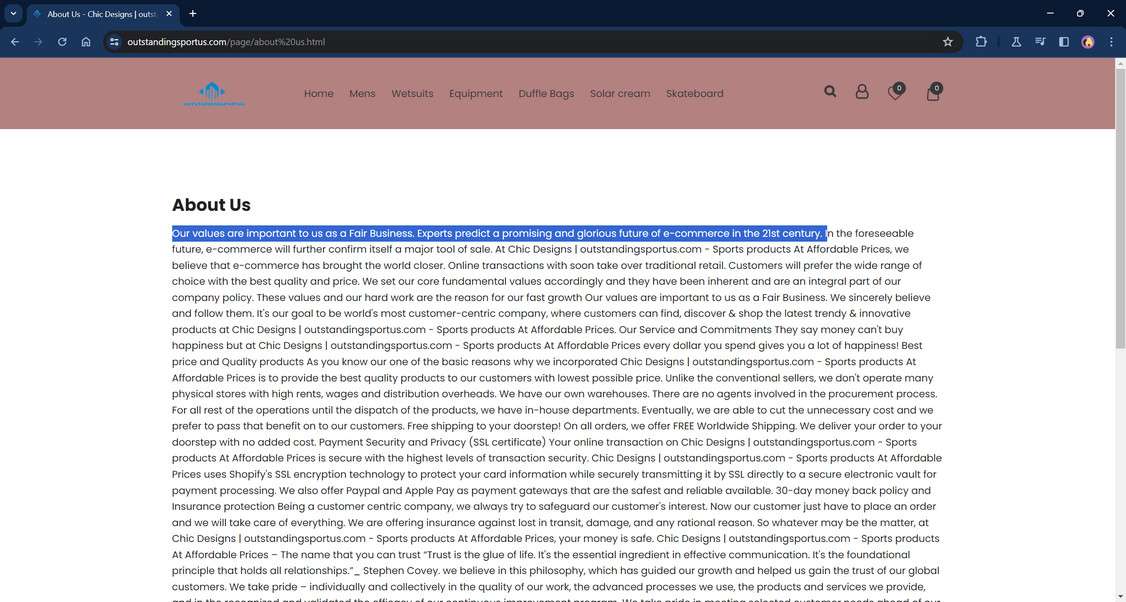Open the user account icon

pos(862,92)
